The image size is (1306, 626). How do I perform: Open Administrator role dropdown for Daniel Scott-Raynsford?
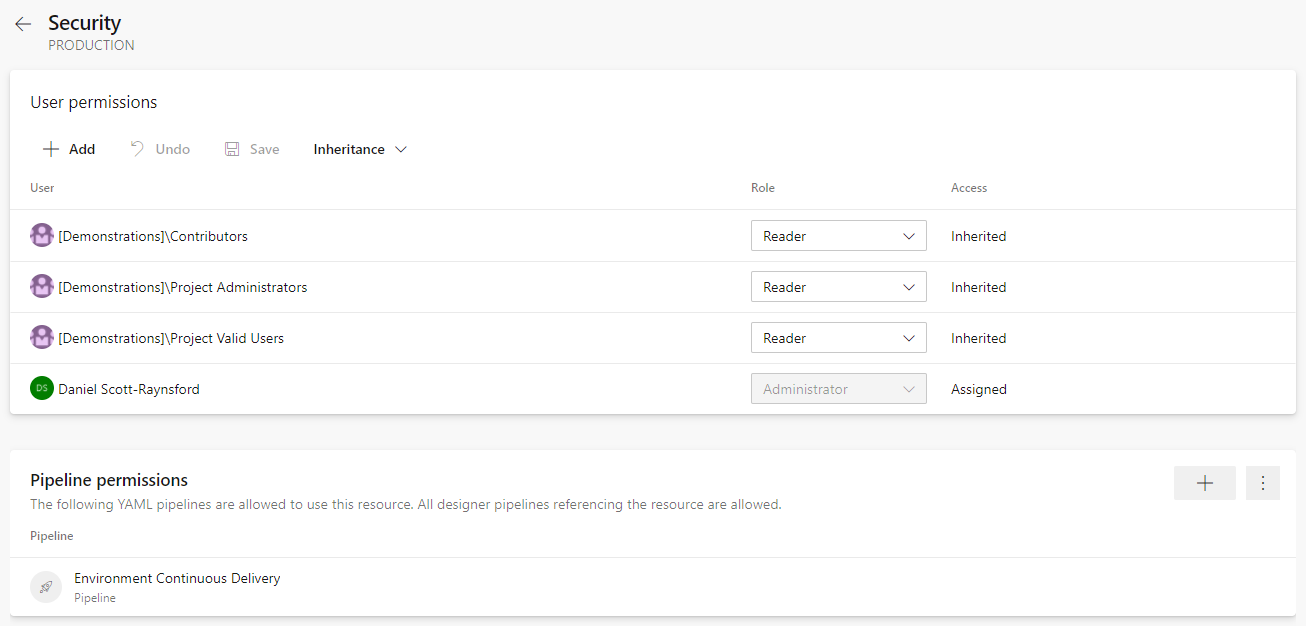[x=839, y=389]
